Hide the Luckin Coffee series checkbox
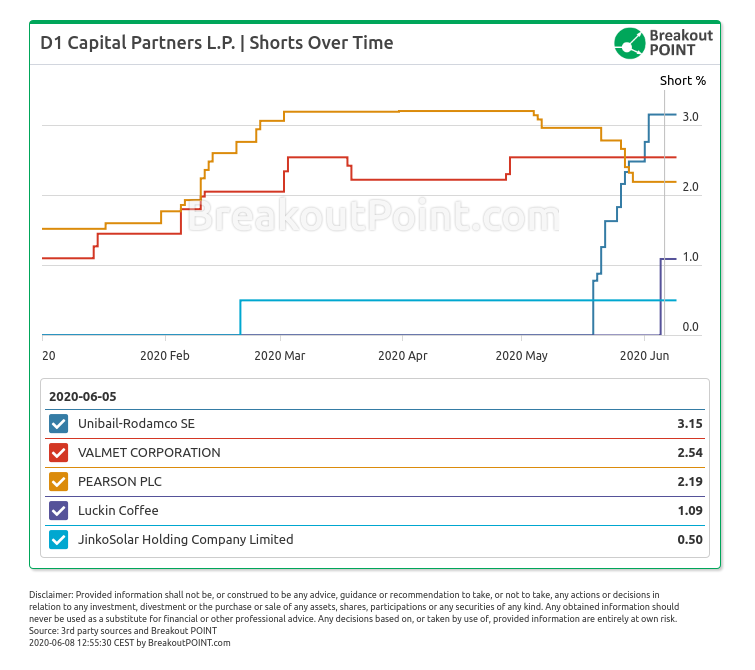 coord(58,511)
